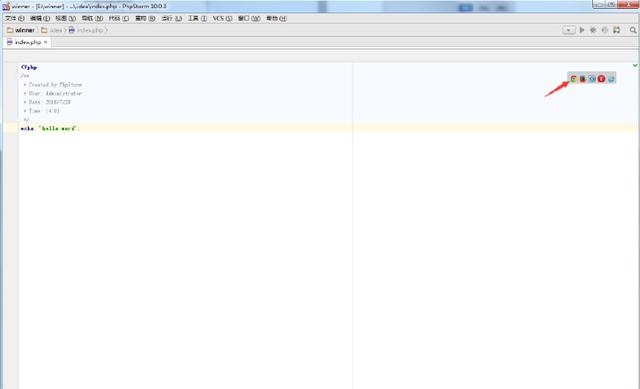Click index.php file breadcrumb
Screen dimensions: 640x389
pyautogui.click(x=86, y=30)
